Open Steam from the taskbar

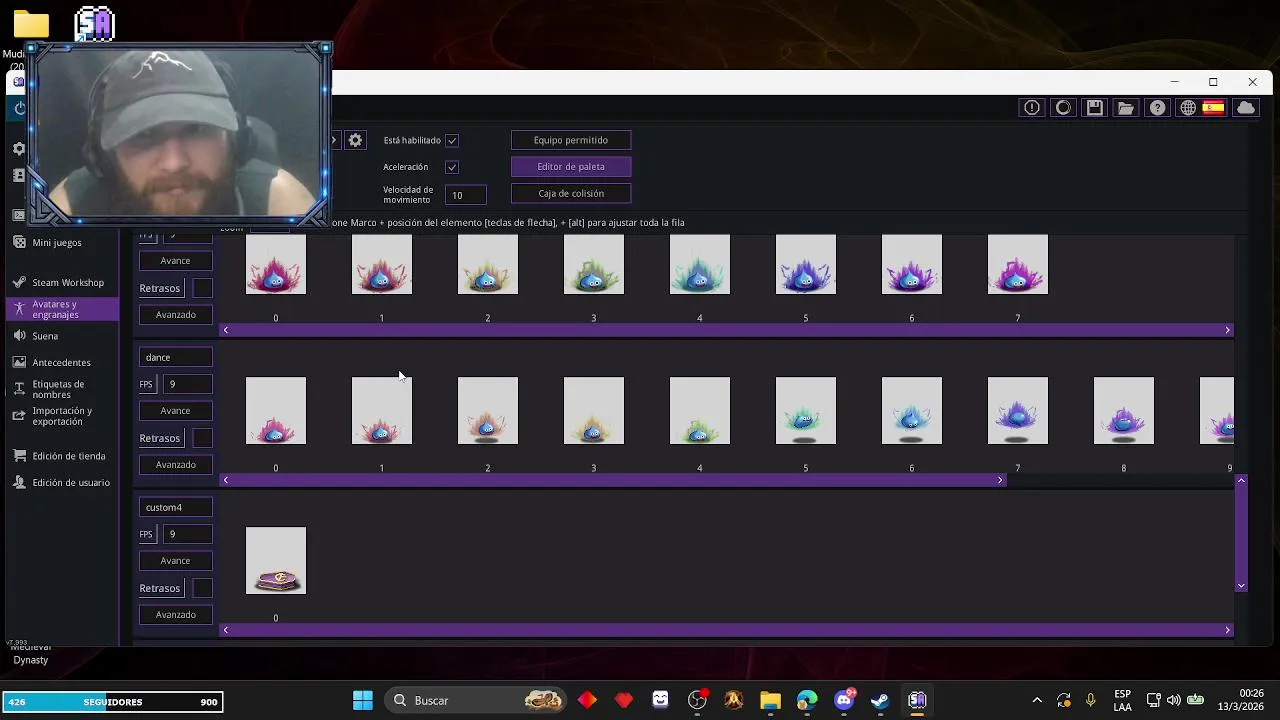click(x=880, y=700)
